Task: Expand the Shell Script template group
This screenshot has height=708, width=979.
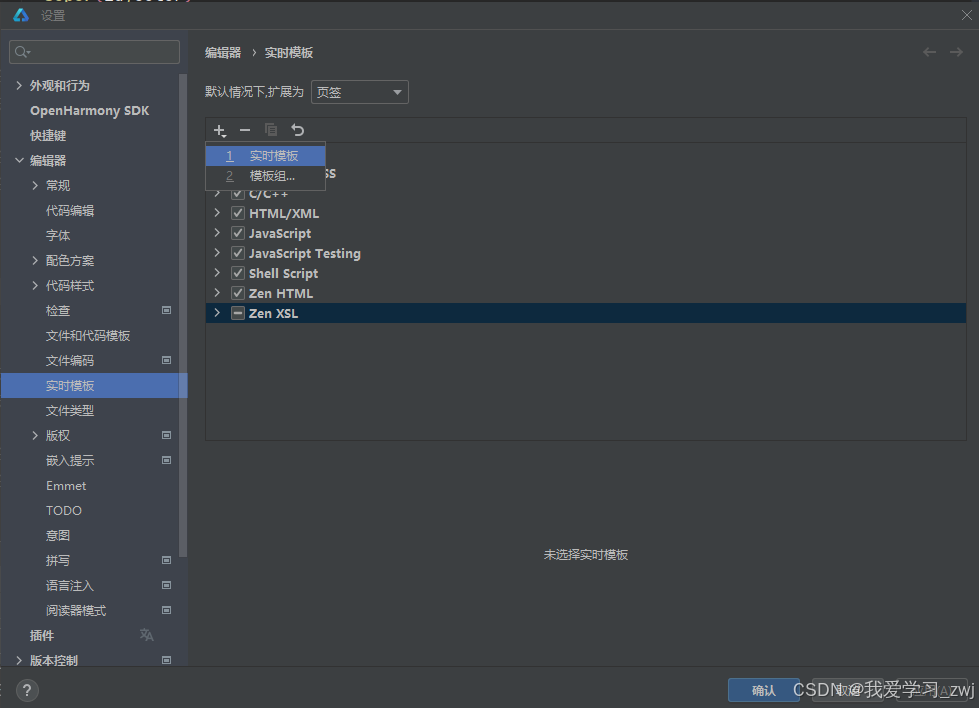Action: tap(217, 273)
